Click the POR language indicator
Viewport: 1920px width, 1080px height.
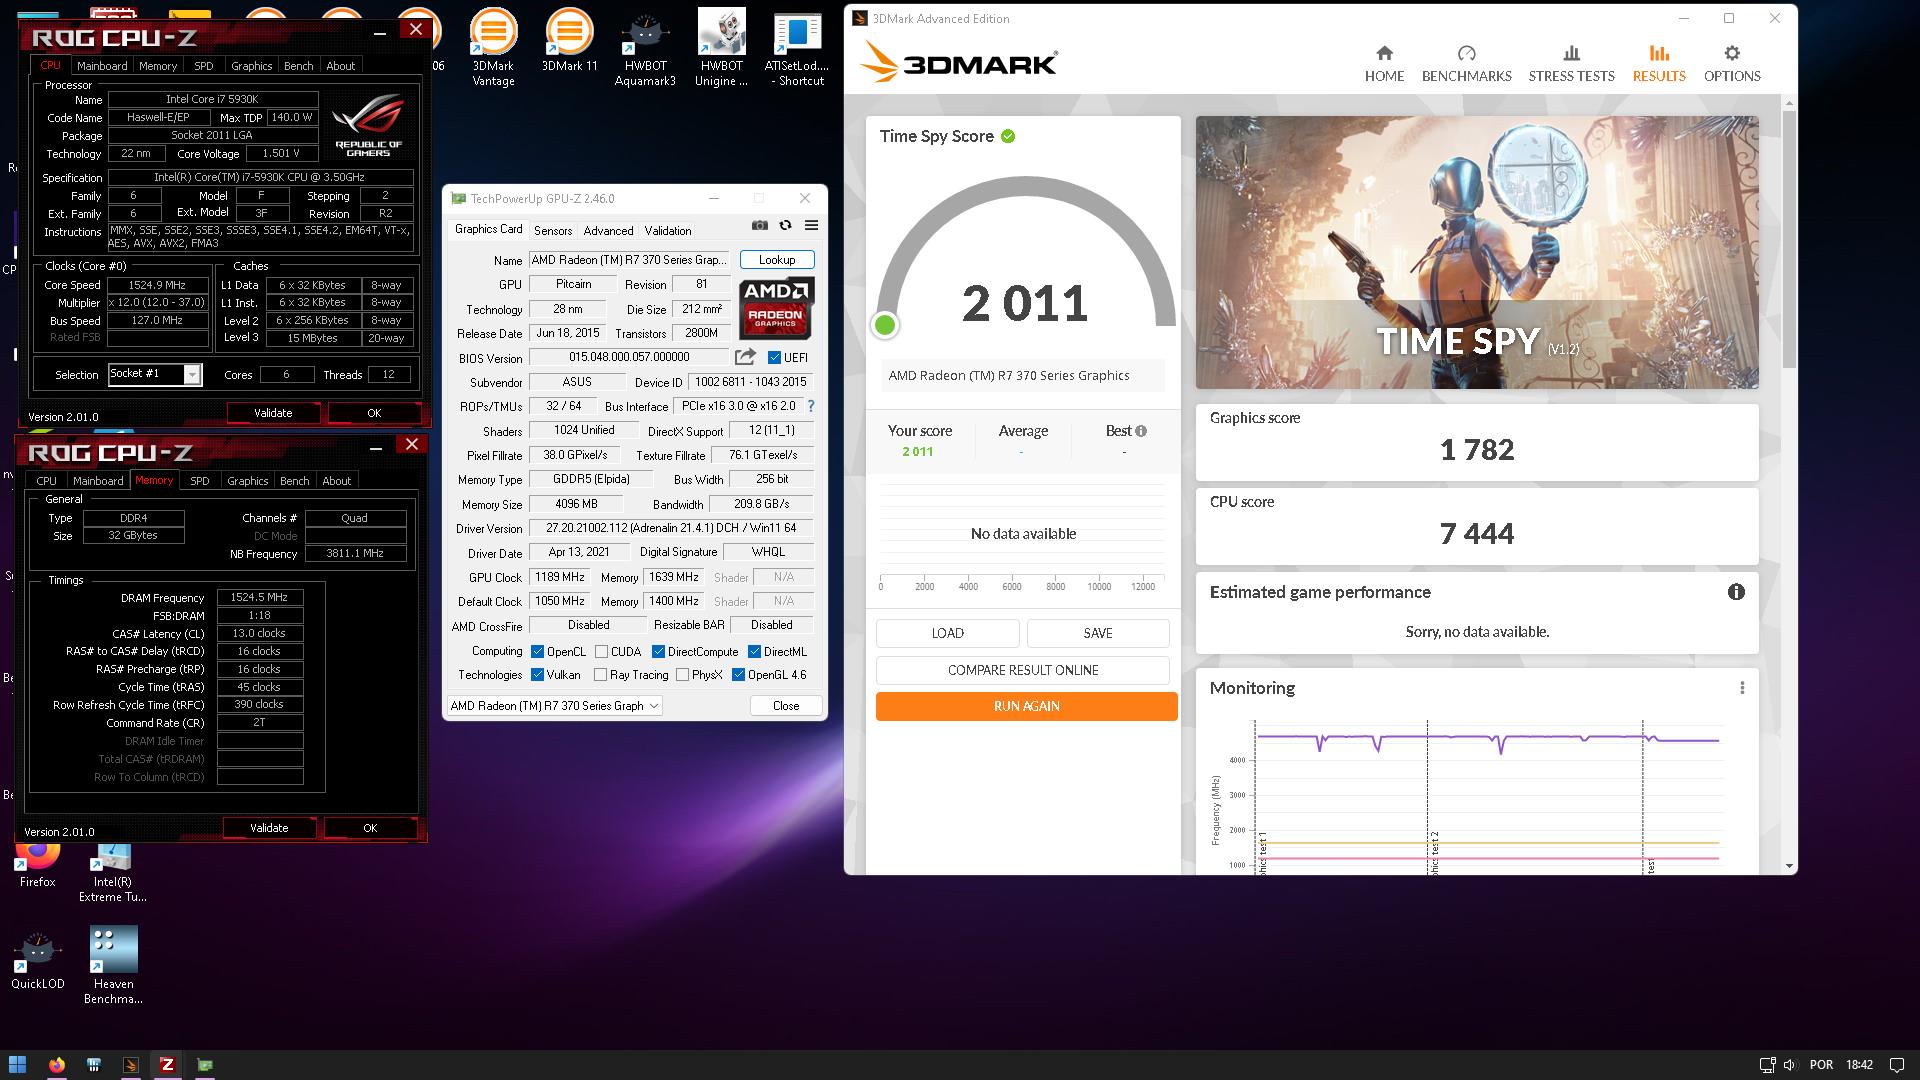click(x=1821, y=1065)
